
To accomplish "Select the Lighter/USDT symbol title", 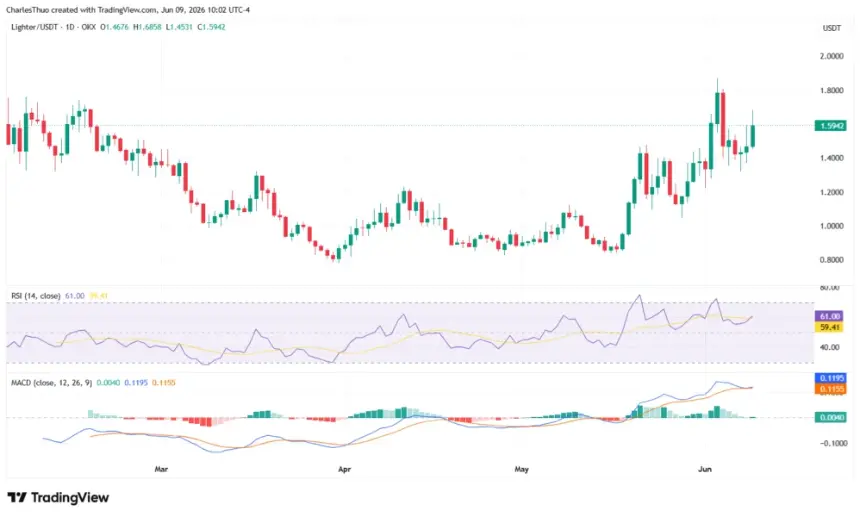I will pyautogui.click(x=34, y=27).
